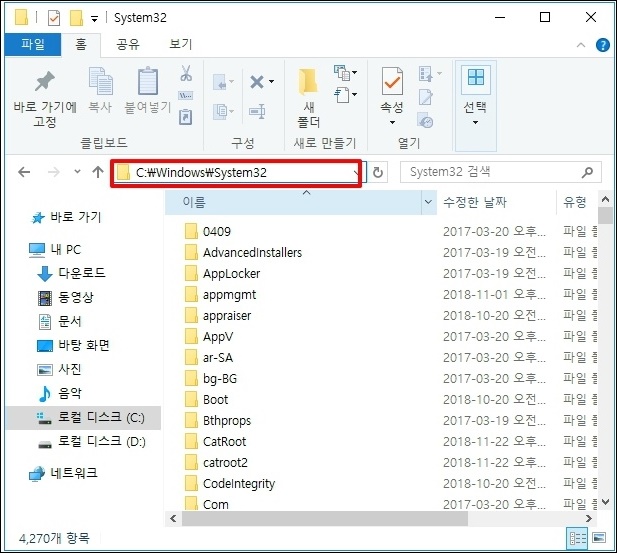Viewport: 617px width, 553px height.
Task: Open the 파일 (File) menu tab
Action: [33, 44]
